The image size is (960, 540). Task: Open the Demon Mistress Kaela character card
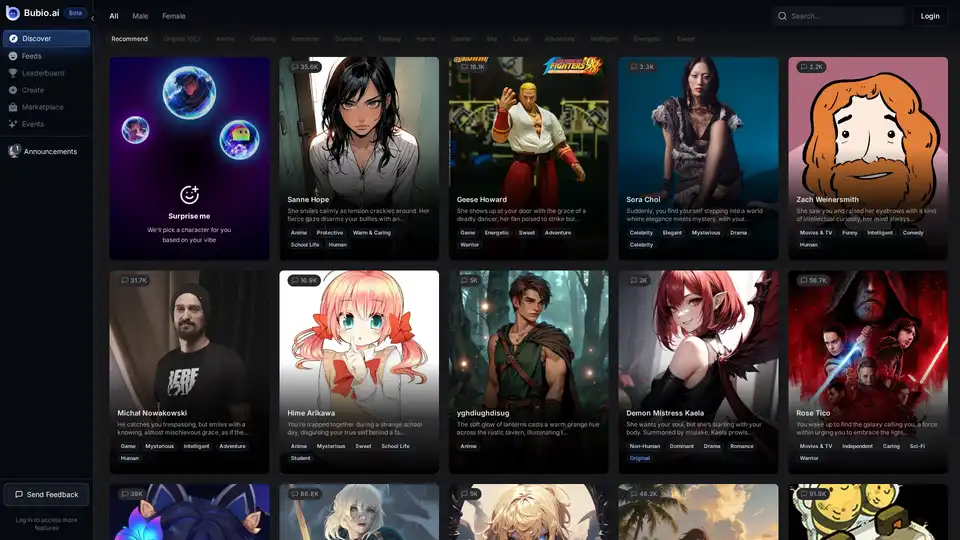point(698,370)
